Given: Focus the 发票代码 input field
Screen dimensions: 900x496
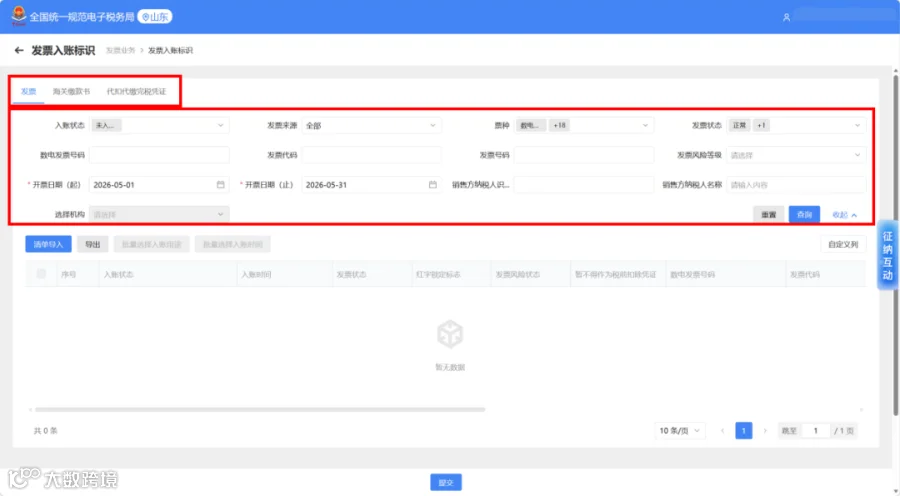Looking at the screenshot, I should (371, 155).
